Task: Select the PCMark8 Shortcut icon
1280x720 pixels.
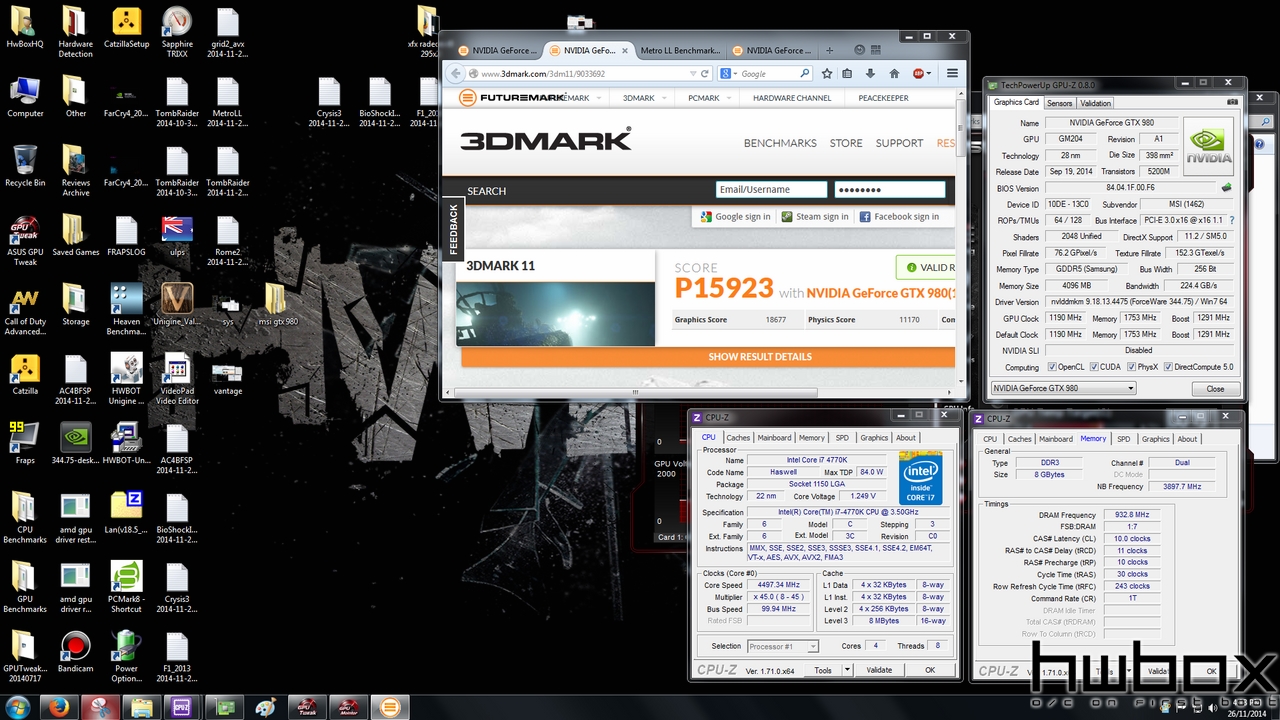Action: tap(126, 587)
